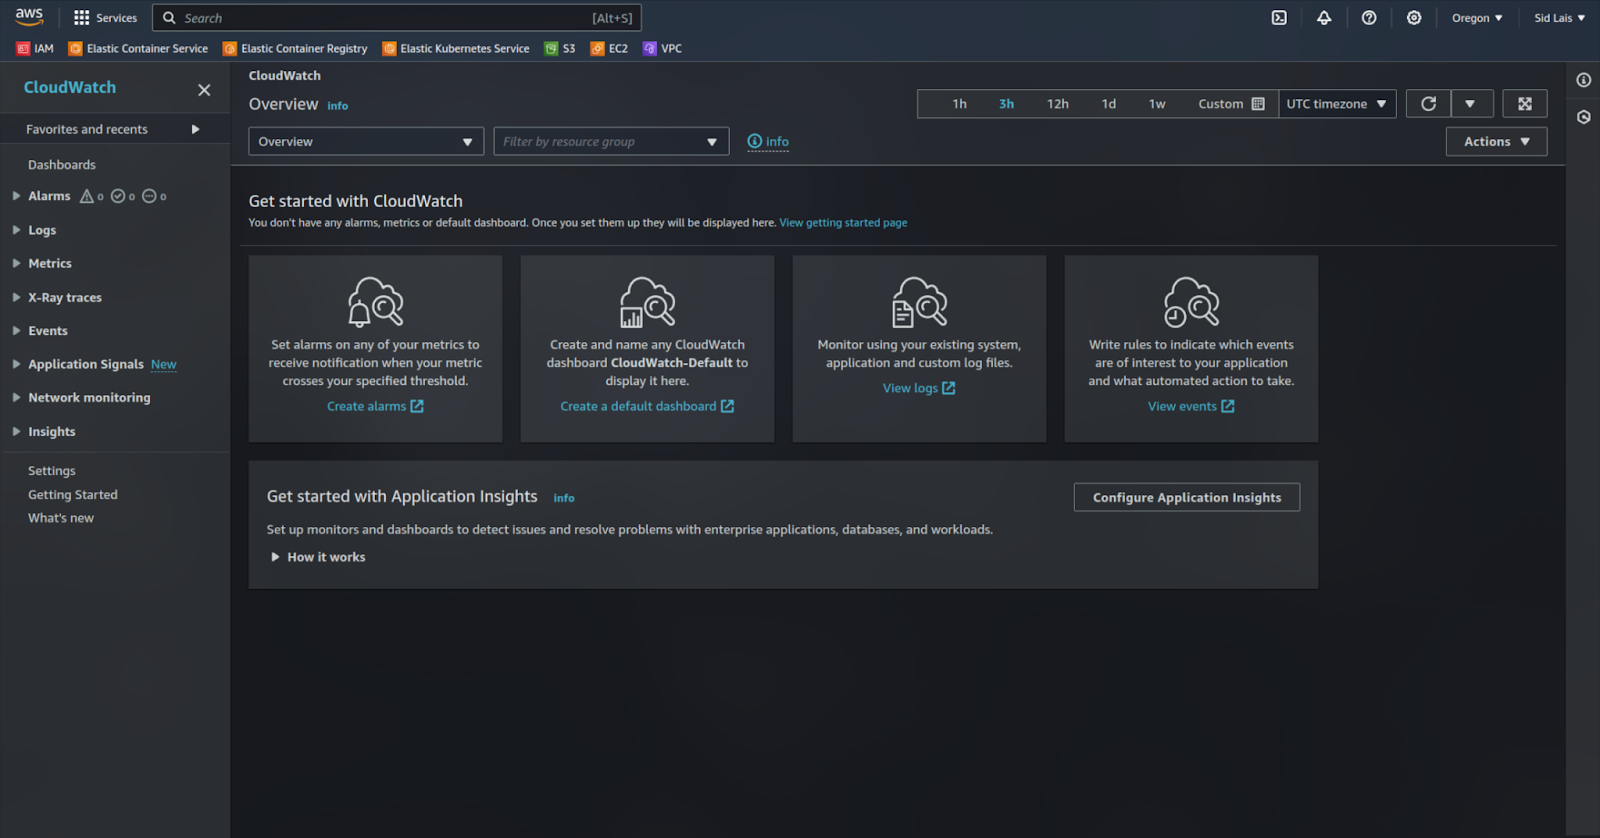
Task: Close the CloudWatch navigation panel
Action: (x=204, y=90)
